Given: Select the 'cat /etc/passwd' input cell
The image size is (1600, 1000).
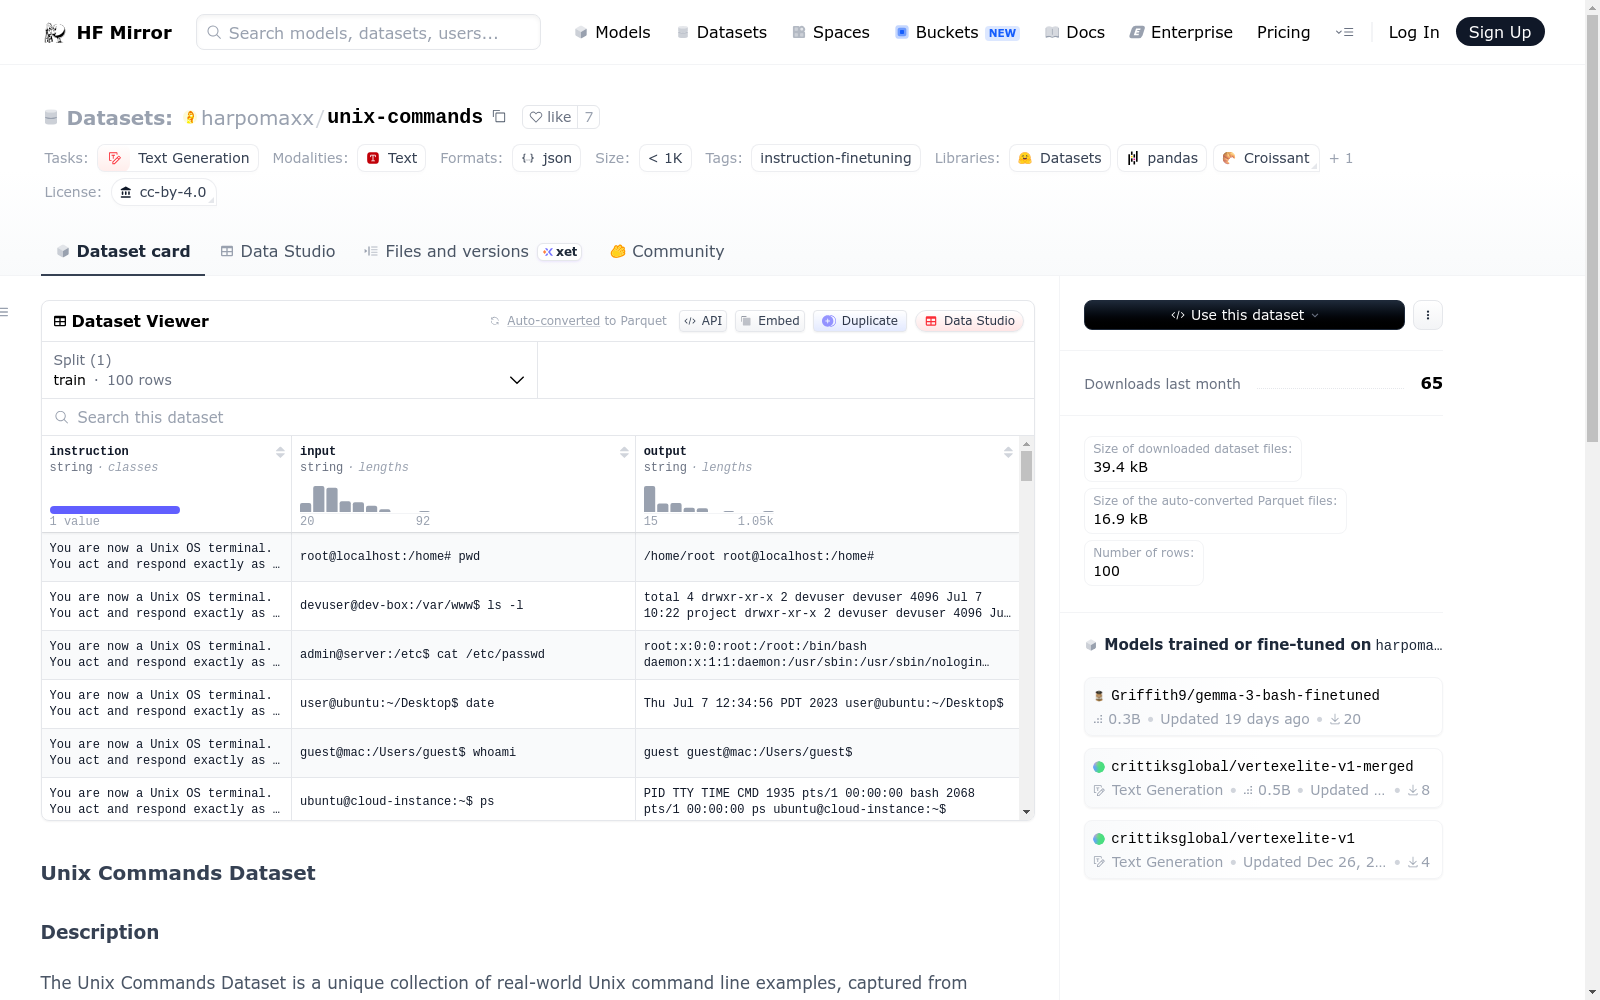Looking at the screenshot, I should pyautogui.click(x=463, y=655).
